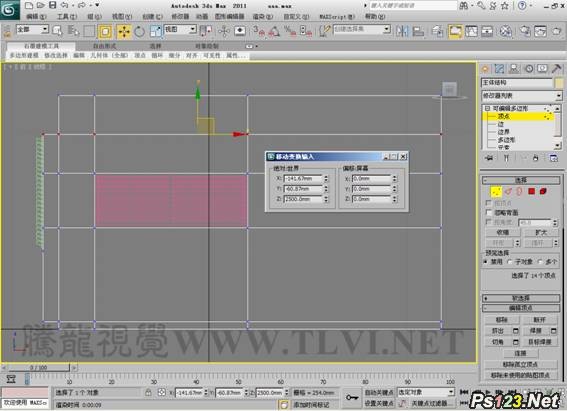This screenshot has height=411, width=567.
Task: Switch to the 自由形式 ribbon tab
Action: [105, 46]
